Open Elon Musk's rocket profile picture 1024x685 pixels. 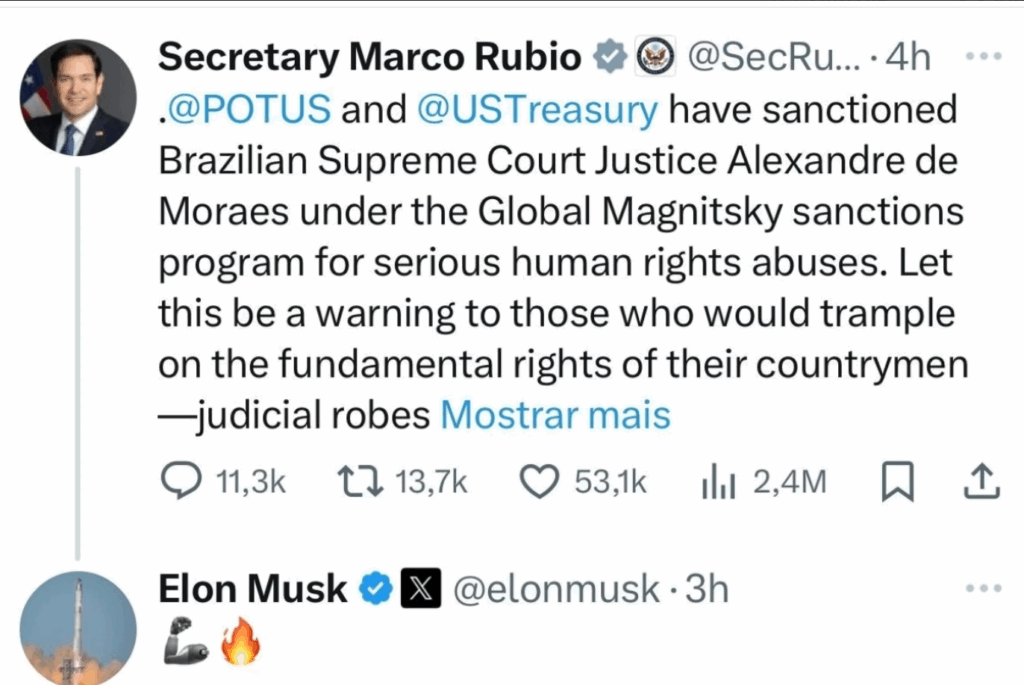pos(77,627)
